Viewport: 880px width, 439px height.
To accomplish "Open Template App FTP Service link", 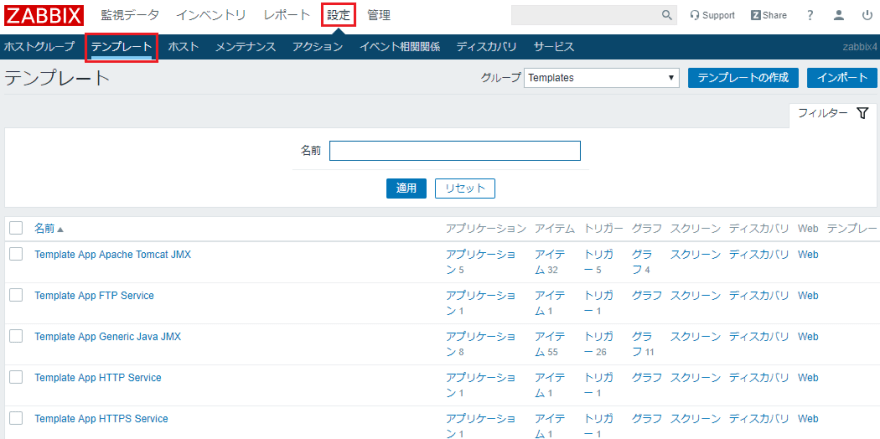I will pos(94,295).
